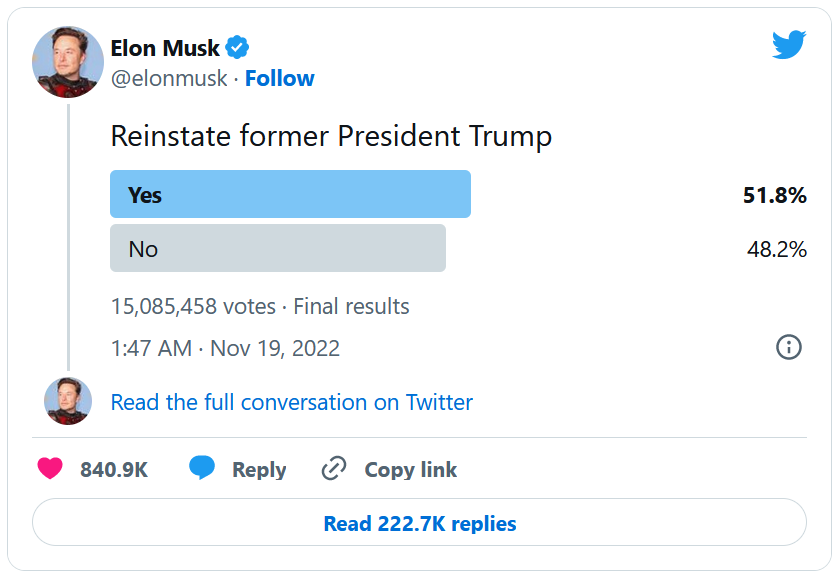Click the Reply label text
Screen dimensions: 839x579
coord(259,470)
